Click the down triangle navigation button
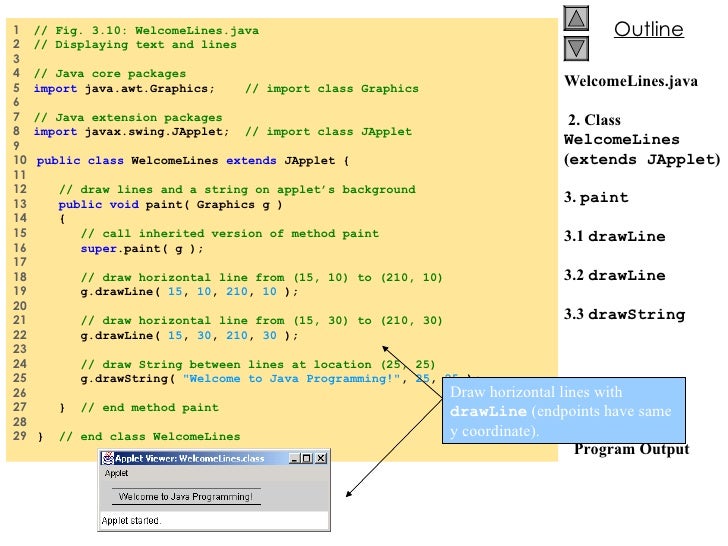This screenshot has width=728, height=546. click(x=576, y=49)
